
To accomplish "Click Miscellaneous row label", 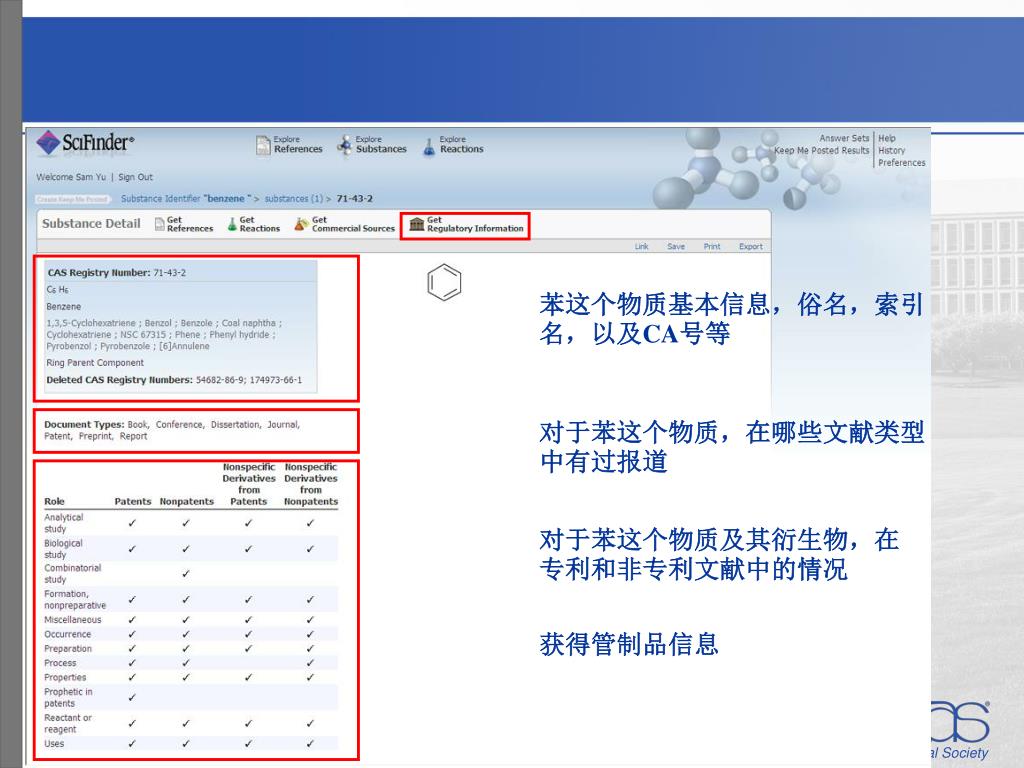I will coord(72,620).
